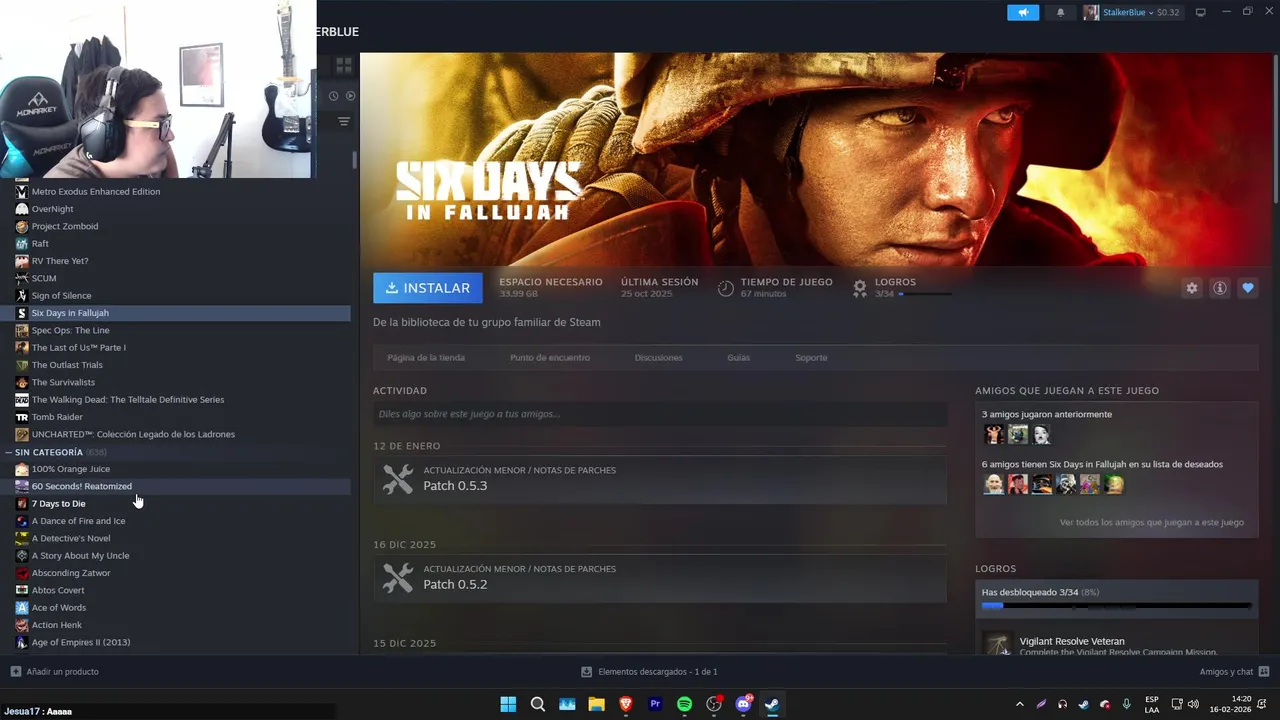
Task: Collapse the SIN CATEGORÍA section
Action: click(10, 452)
